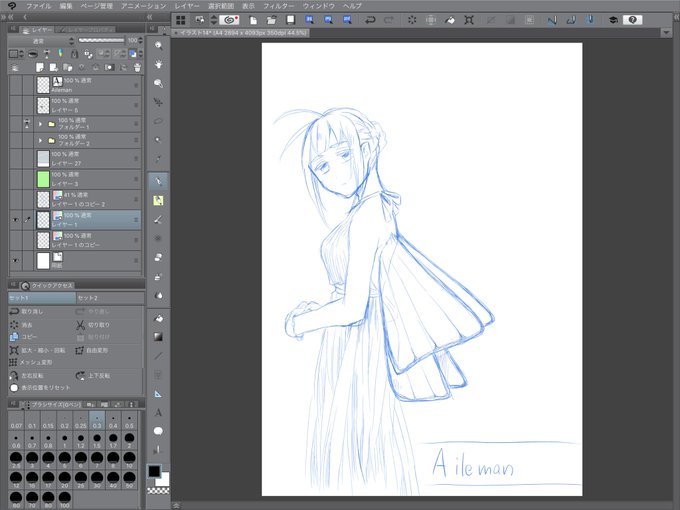This screenshot has width=680, height=510.
Task: Open the layer color dropdown arrows
Action: click(140, 54)
